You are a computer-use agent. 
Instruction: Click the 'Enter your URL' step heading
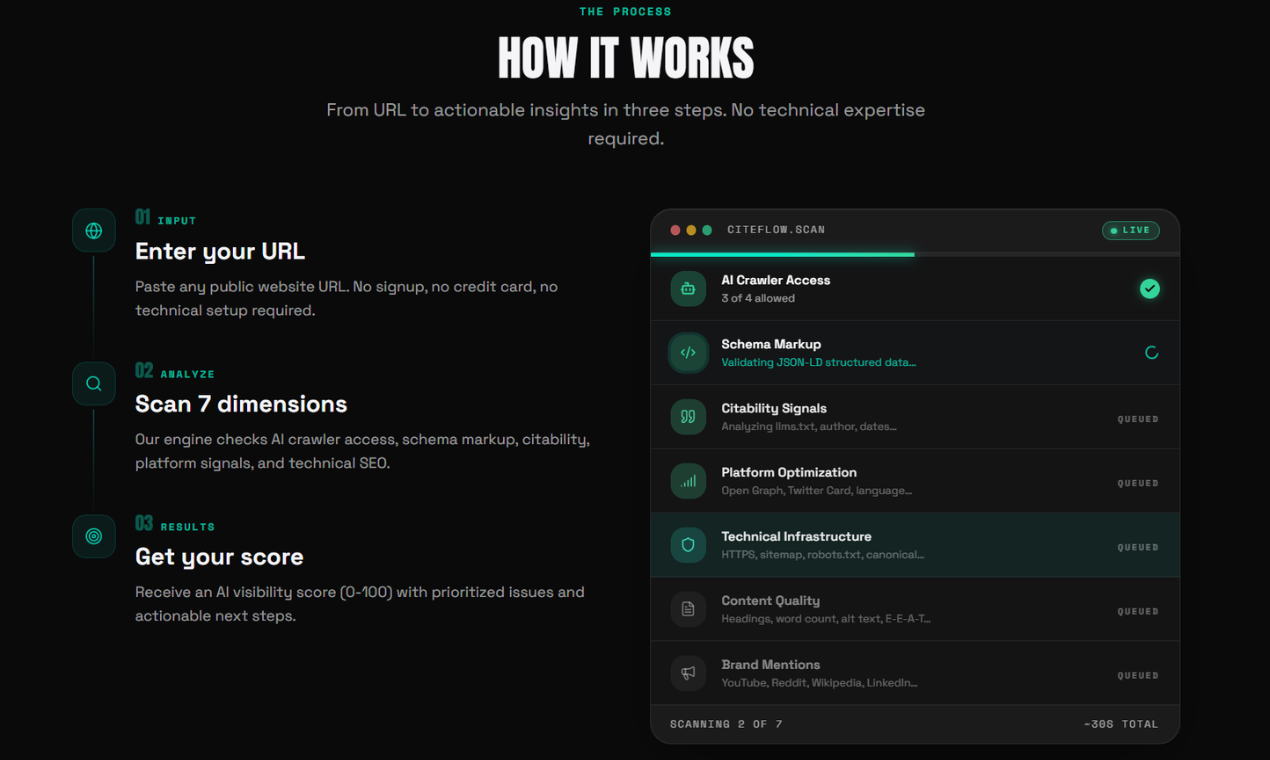[220, 251]
